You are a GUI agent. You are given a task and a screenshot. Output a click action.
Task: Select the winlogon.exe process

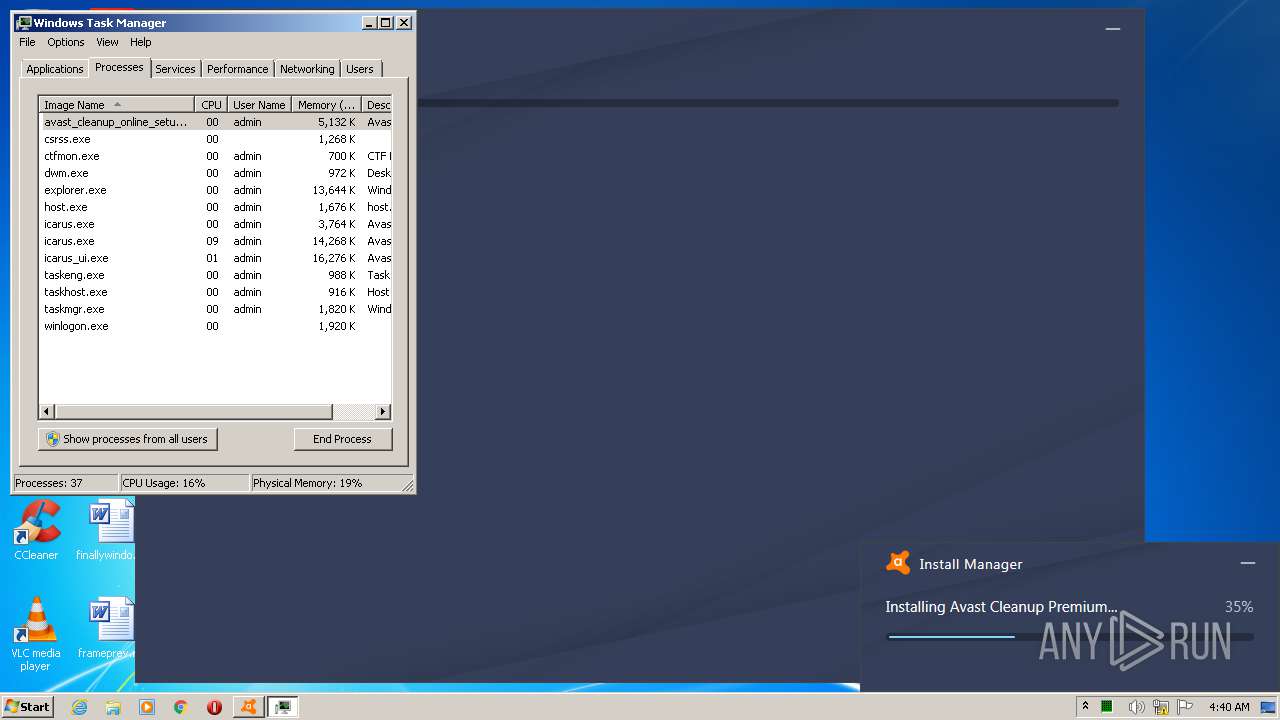215,326
